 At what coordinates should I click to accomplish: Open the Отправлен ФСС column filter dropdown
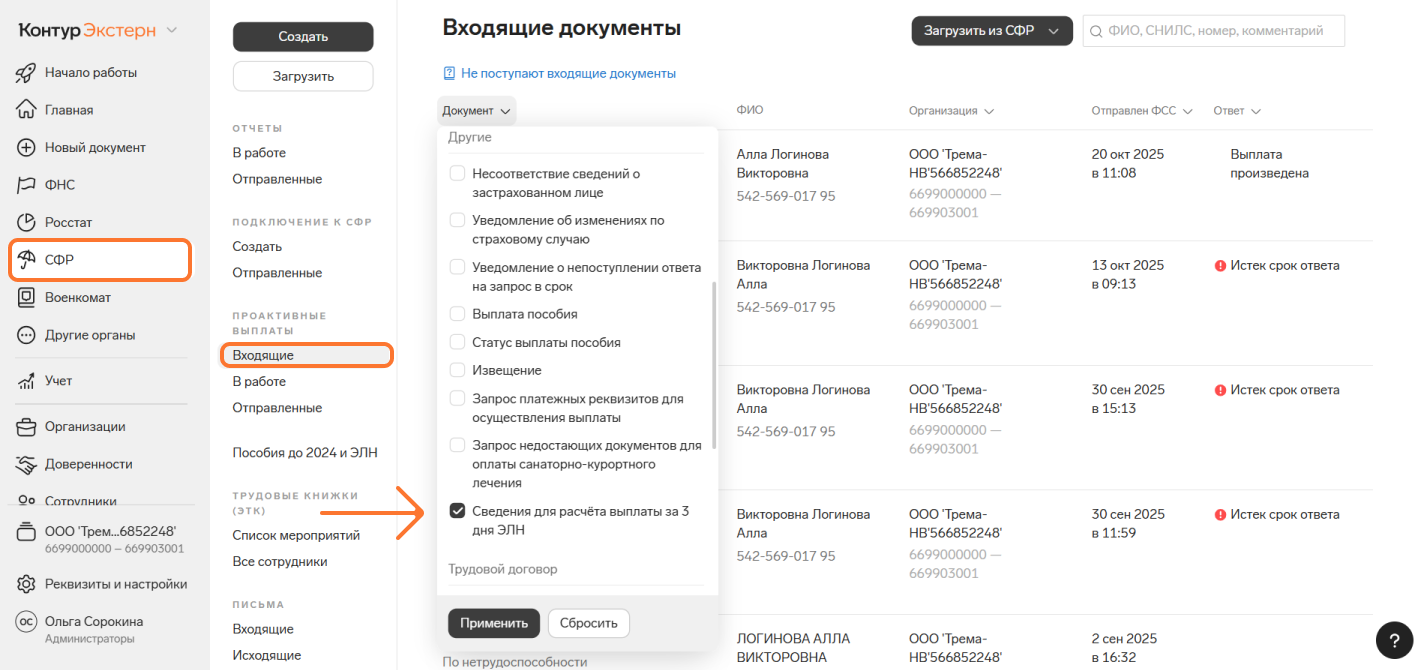tap(1187, 111)
